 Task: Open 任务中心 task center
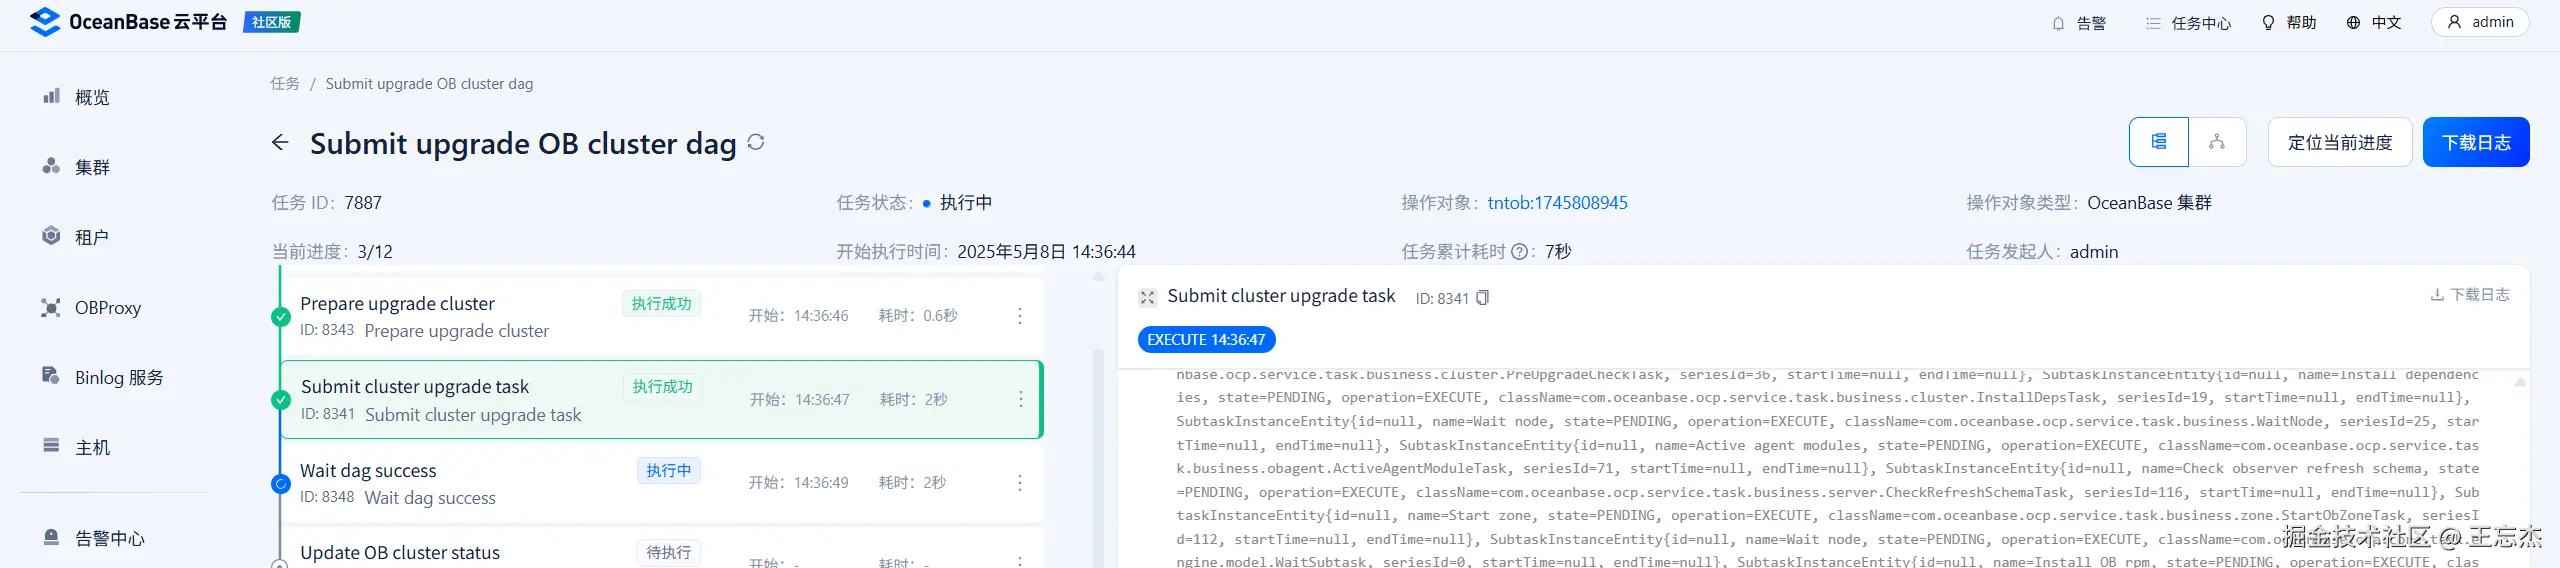coord(2188,23)
